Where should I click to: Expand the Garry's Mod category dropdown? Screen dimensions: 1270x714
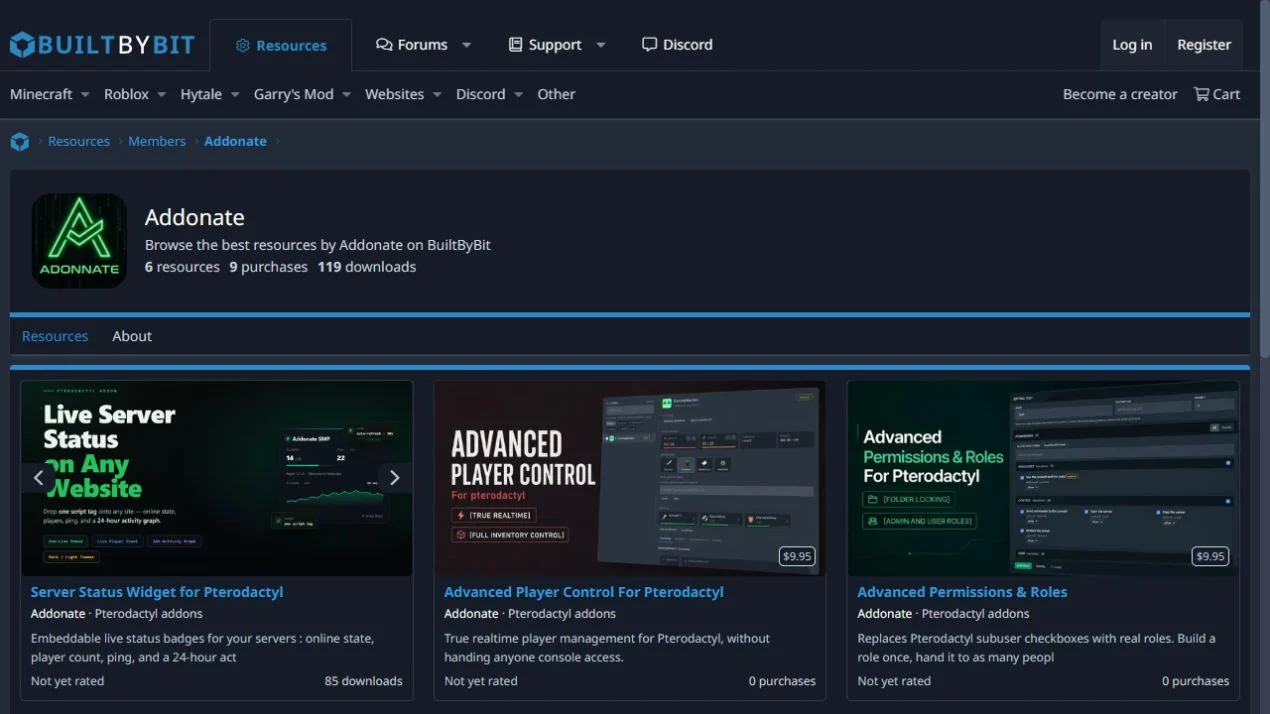[x=346, y=95]
